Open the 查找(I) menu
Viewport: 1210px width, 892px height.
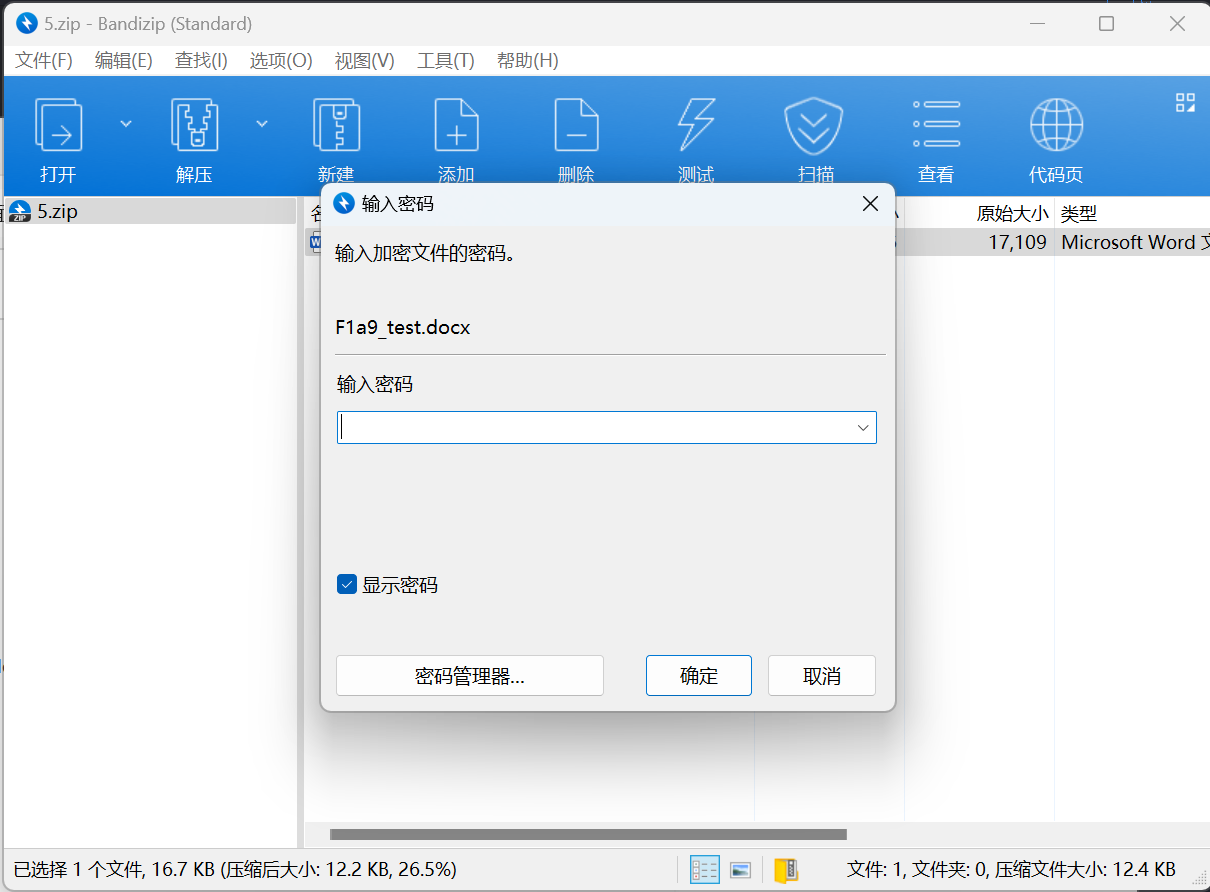pyautogui.click(x=201, y=61)
